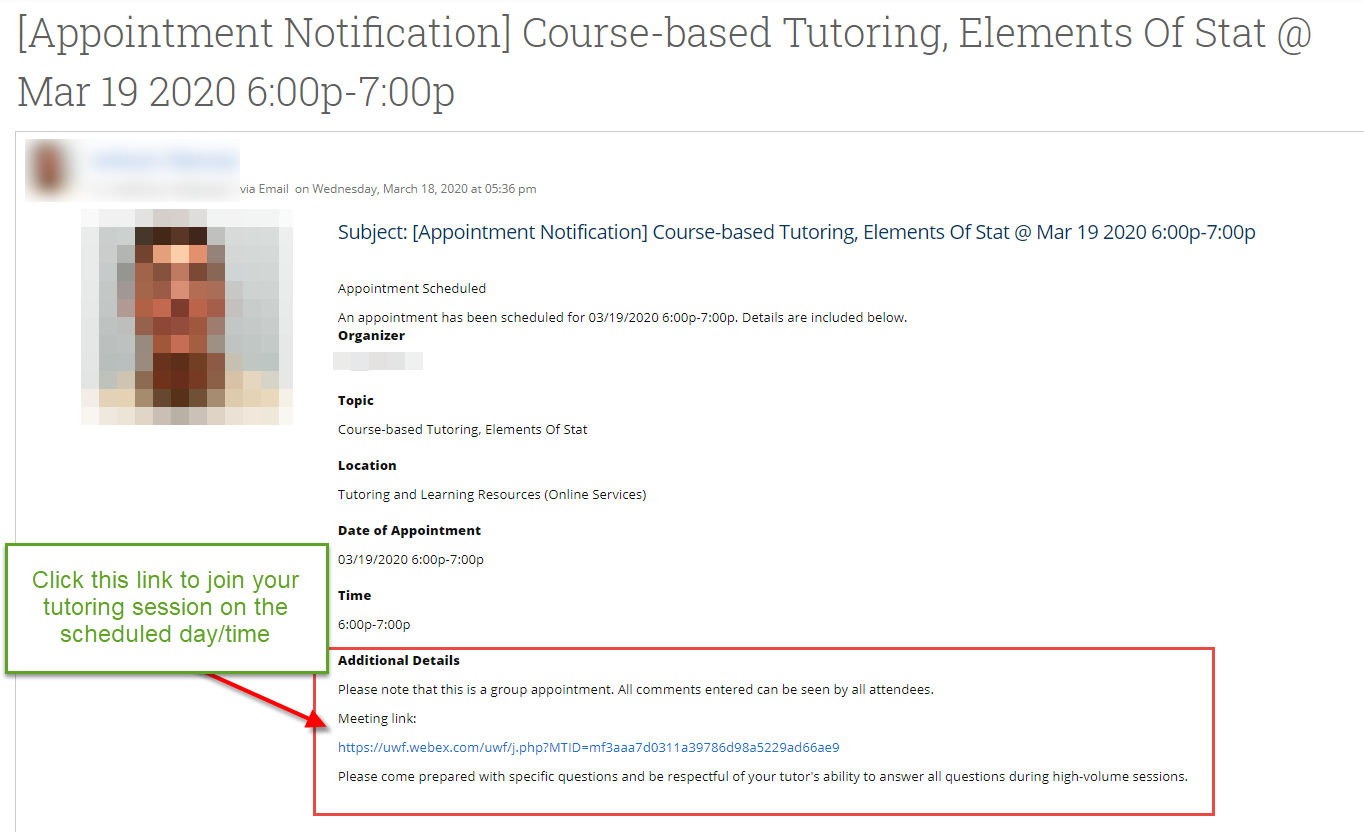The height and width of the screenshot is (832, 1364).
Task: Click the large pixelated profile photo
Action: click(187, 316)
